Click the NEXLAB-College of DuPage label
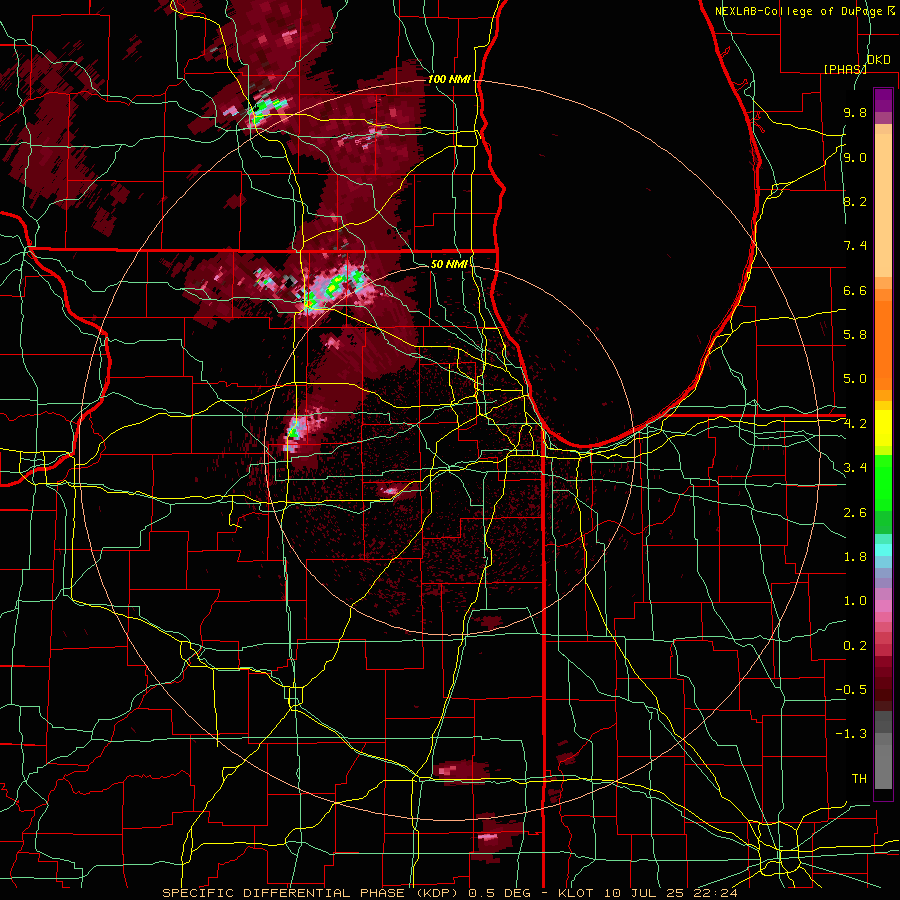Screen dimensions: 900x900 (798, 11)
